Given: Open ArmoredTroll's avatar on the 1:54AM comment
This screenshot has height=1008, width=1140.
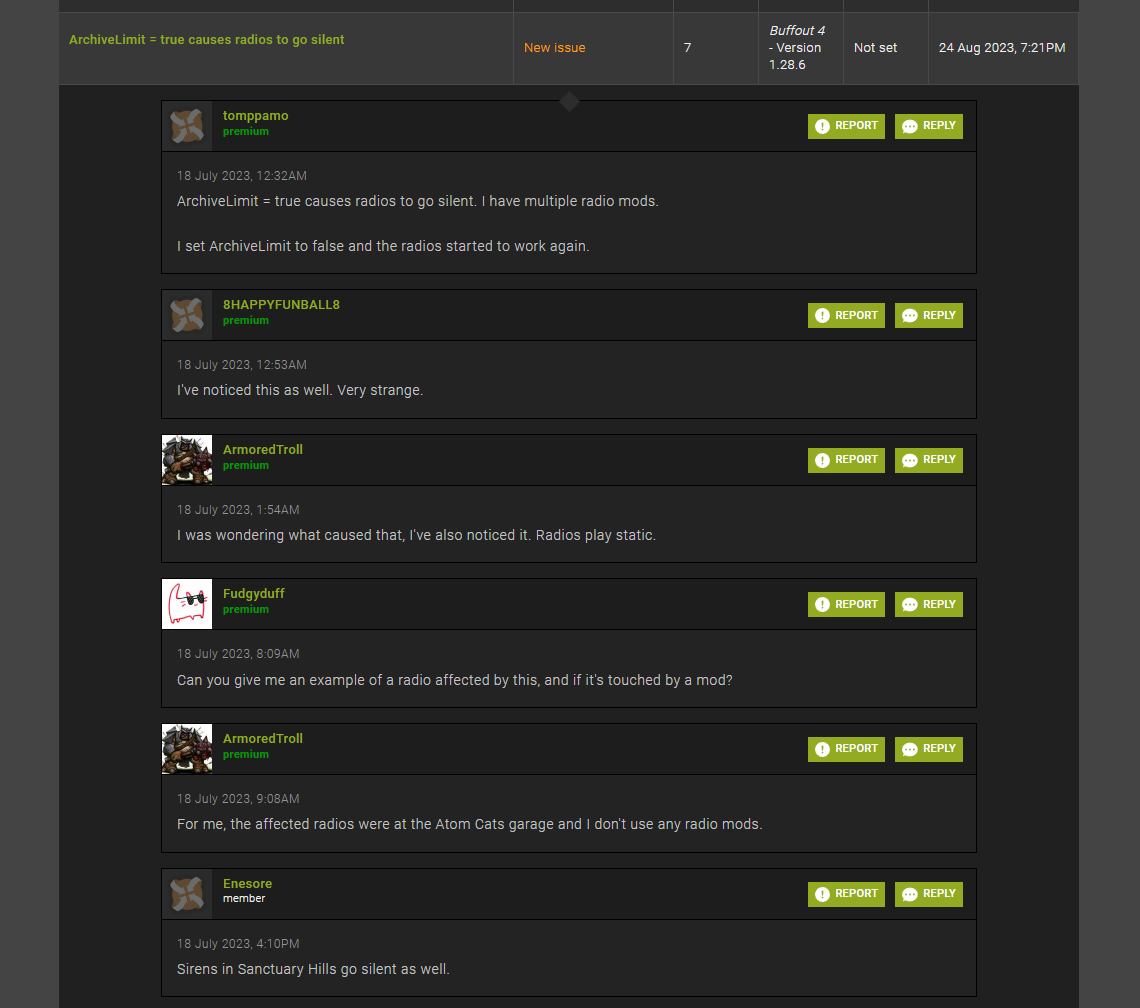Looking at the screenshot, I should tap(187, 460).
